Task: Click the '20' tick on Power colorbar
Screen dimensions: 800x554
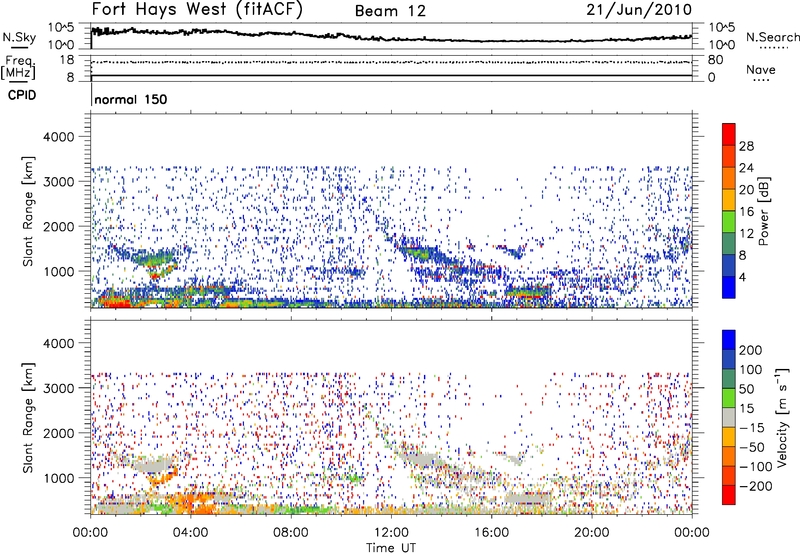Action: pyautogui.click(x=746, y=190)
